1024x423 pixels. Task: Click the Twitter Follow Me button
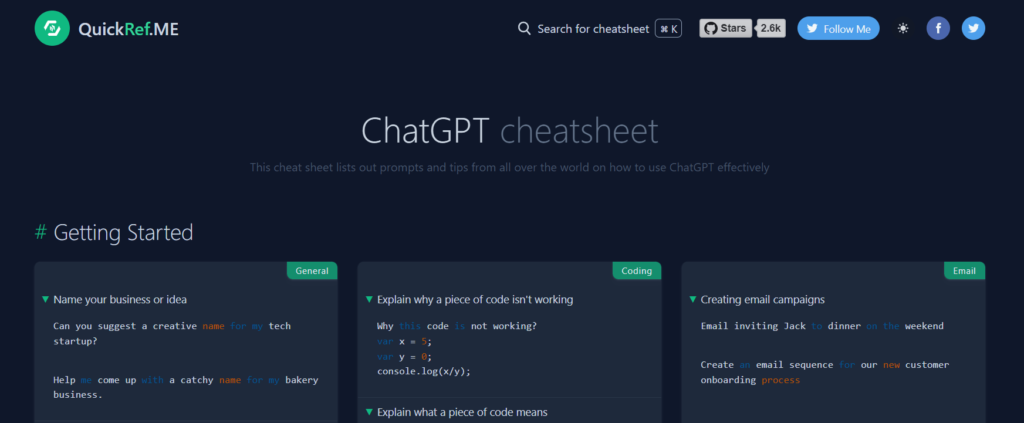coord(839,29)
